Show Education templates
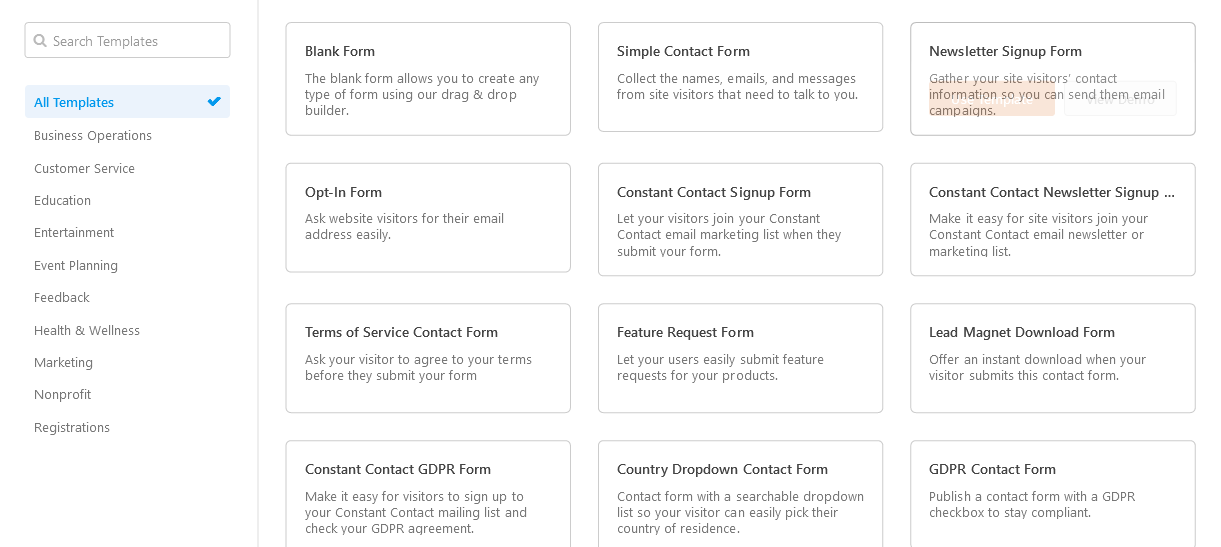 pos(62,200)
